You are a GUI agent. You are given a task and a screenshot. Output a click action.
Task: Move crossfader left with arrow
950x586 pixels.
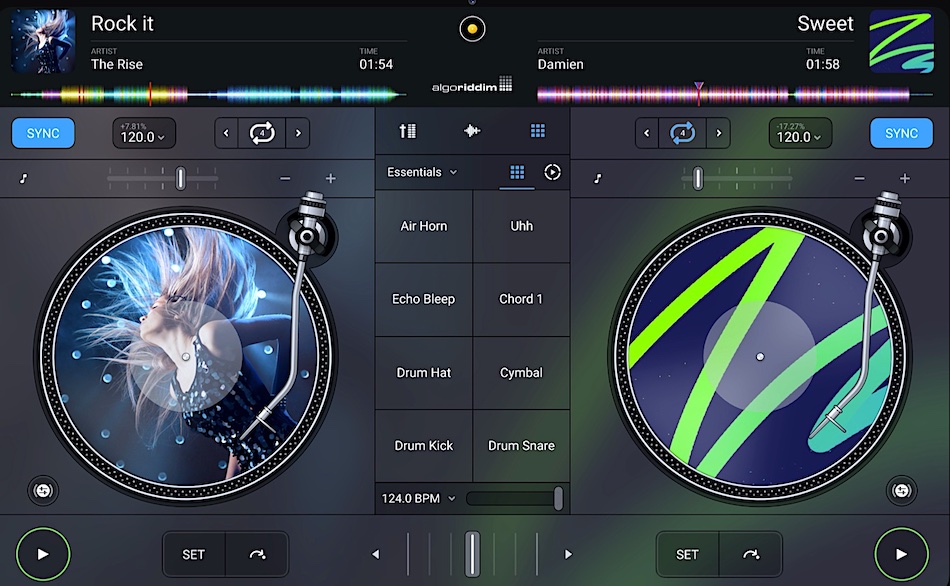click(x=376, y=554)
